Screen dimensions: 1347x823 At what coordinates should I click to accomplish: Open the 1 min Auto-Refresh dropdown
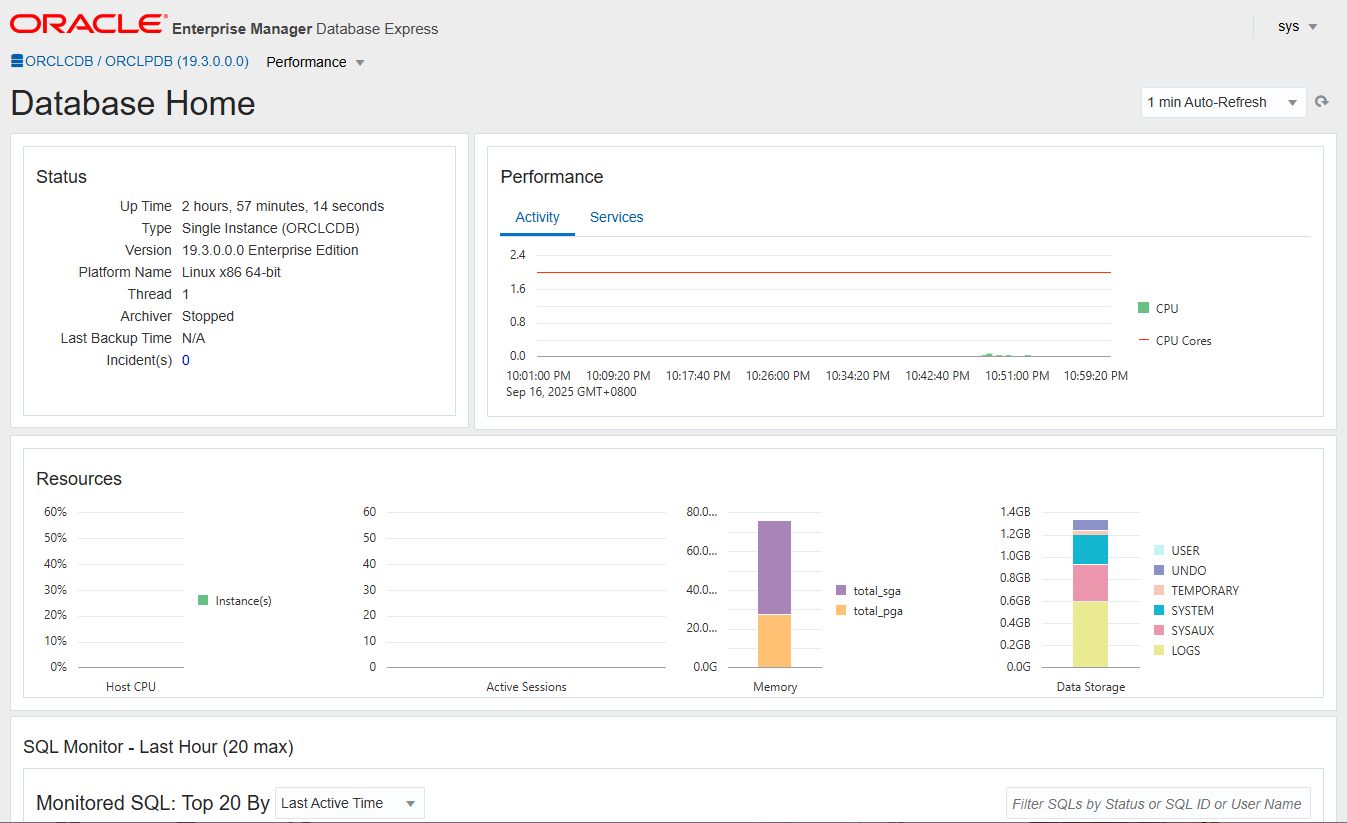1222,101
